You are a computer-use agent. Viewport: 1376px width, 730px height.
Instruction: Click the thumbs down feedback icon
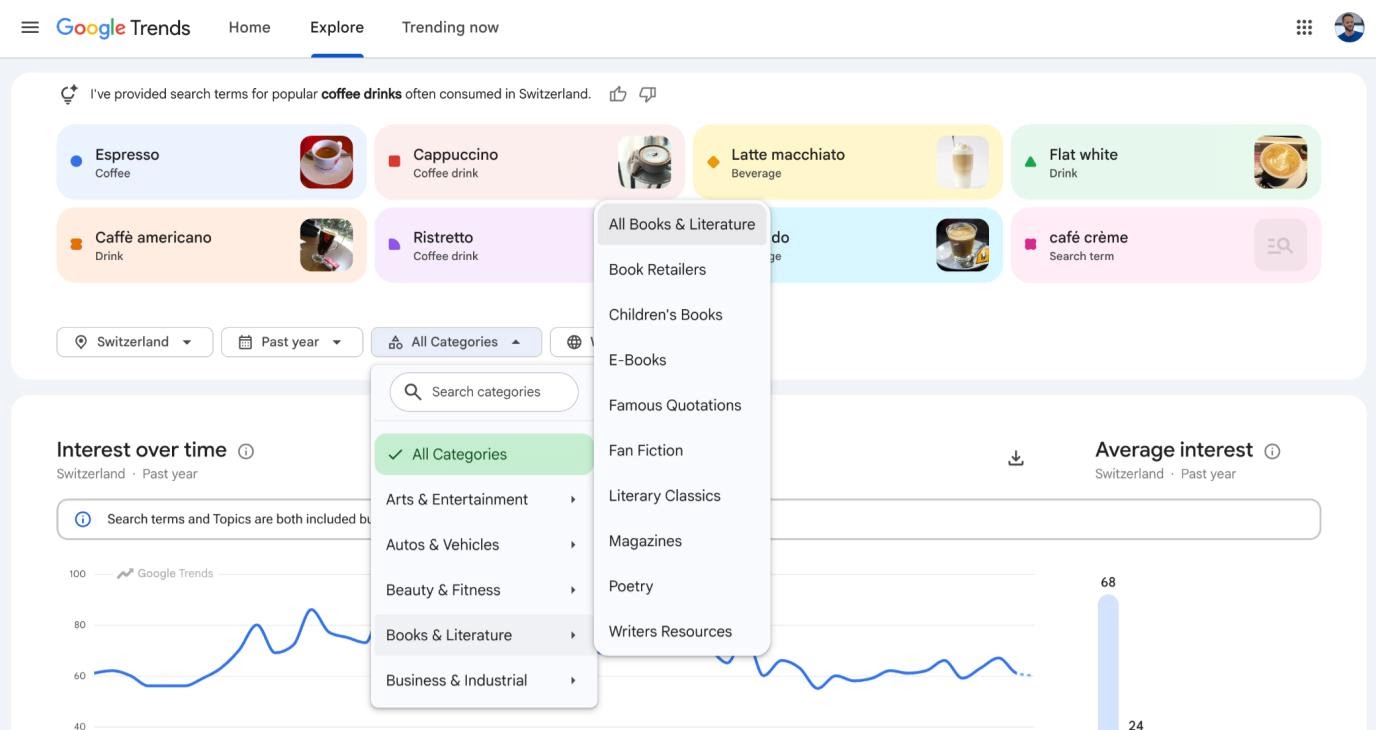coord(648,94)
